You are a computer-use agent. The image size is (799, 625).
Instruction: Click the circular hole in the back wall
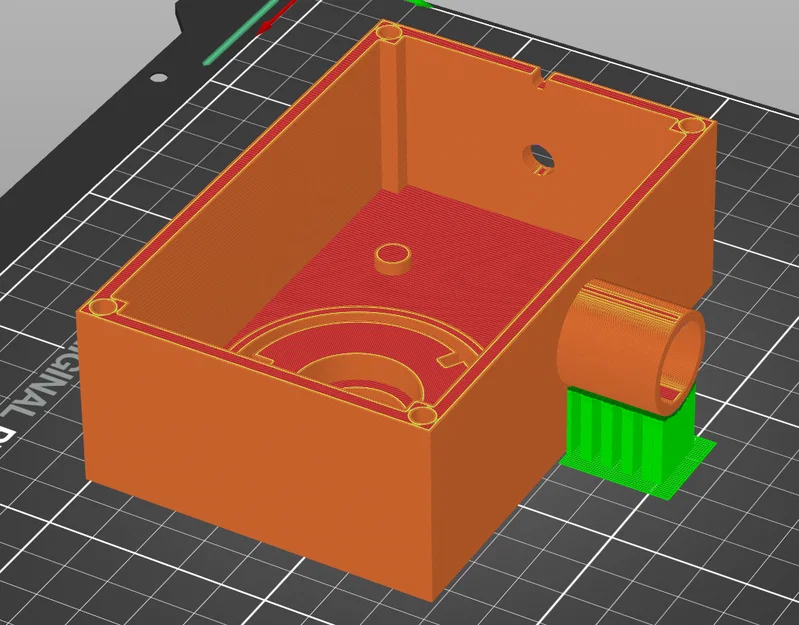[x=540, y=159]
